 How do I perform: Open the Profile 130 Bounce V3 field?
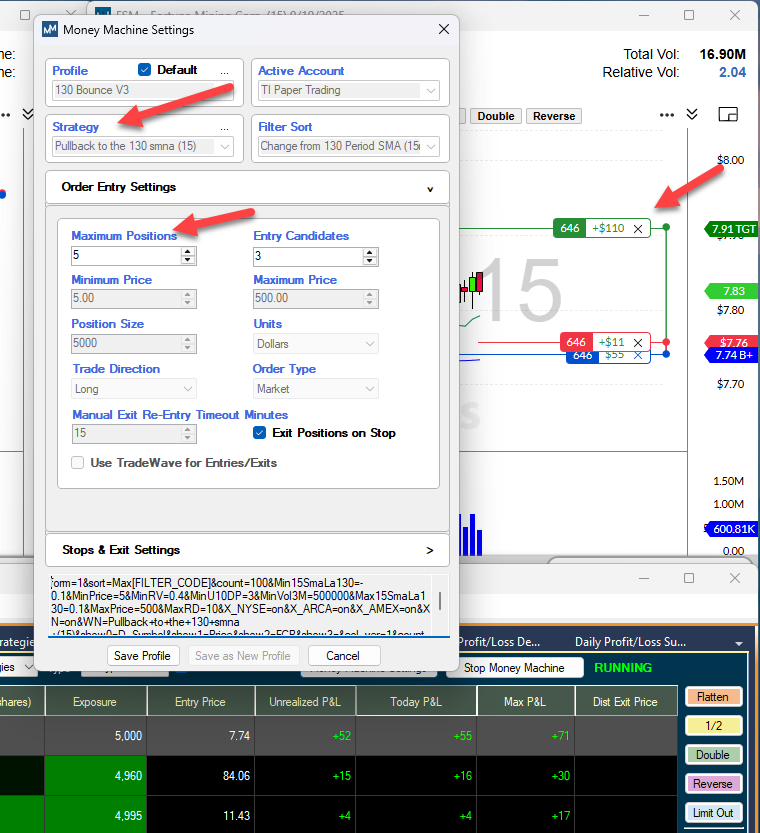coord(143,90)
